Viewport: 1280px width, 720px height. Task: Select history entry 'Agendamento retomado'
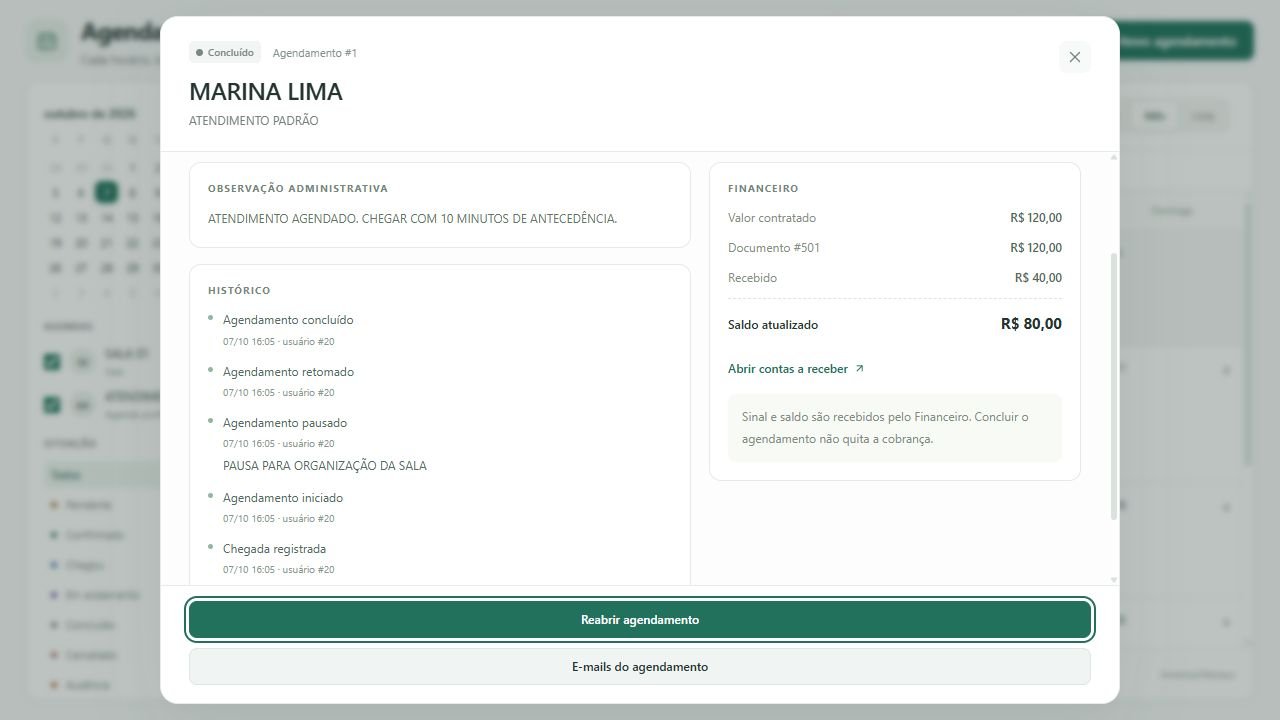(288, 372)
